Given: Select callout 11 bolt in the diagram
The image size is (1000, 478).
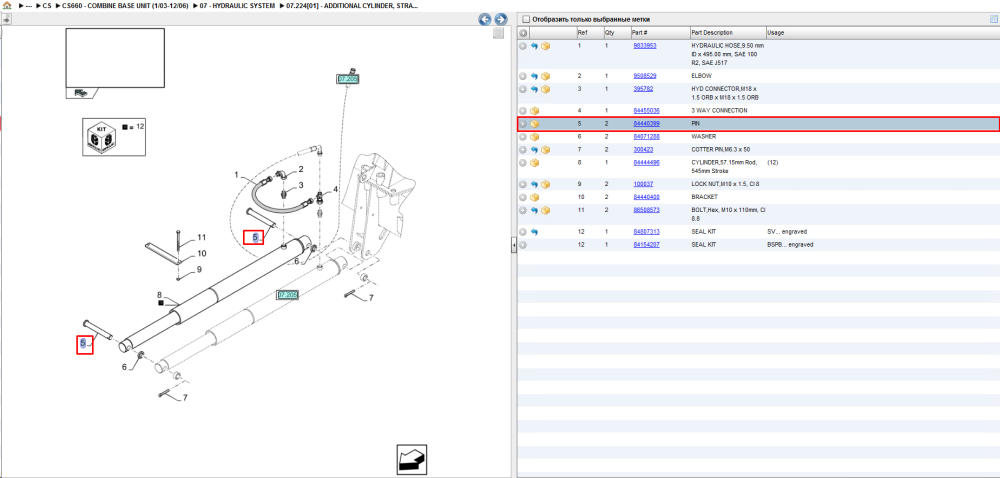Looking at the screenshot, I should click(201, 238).
